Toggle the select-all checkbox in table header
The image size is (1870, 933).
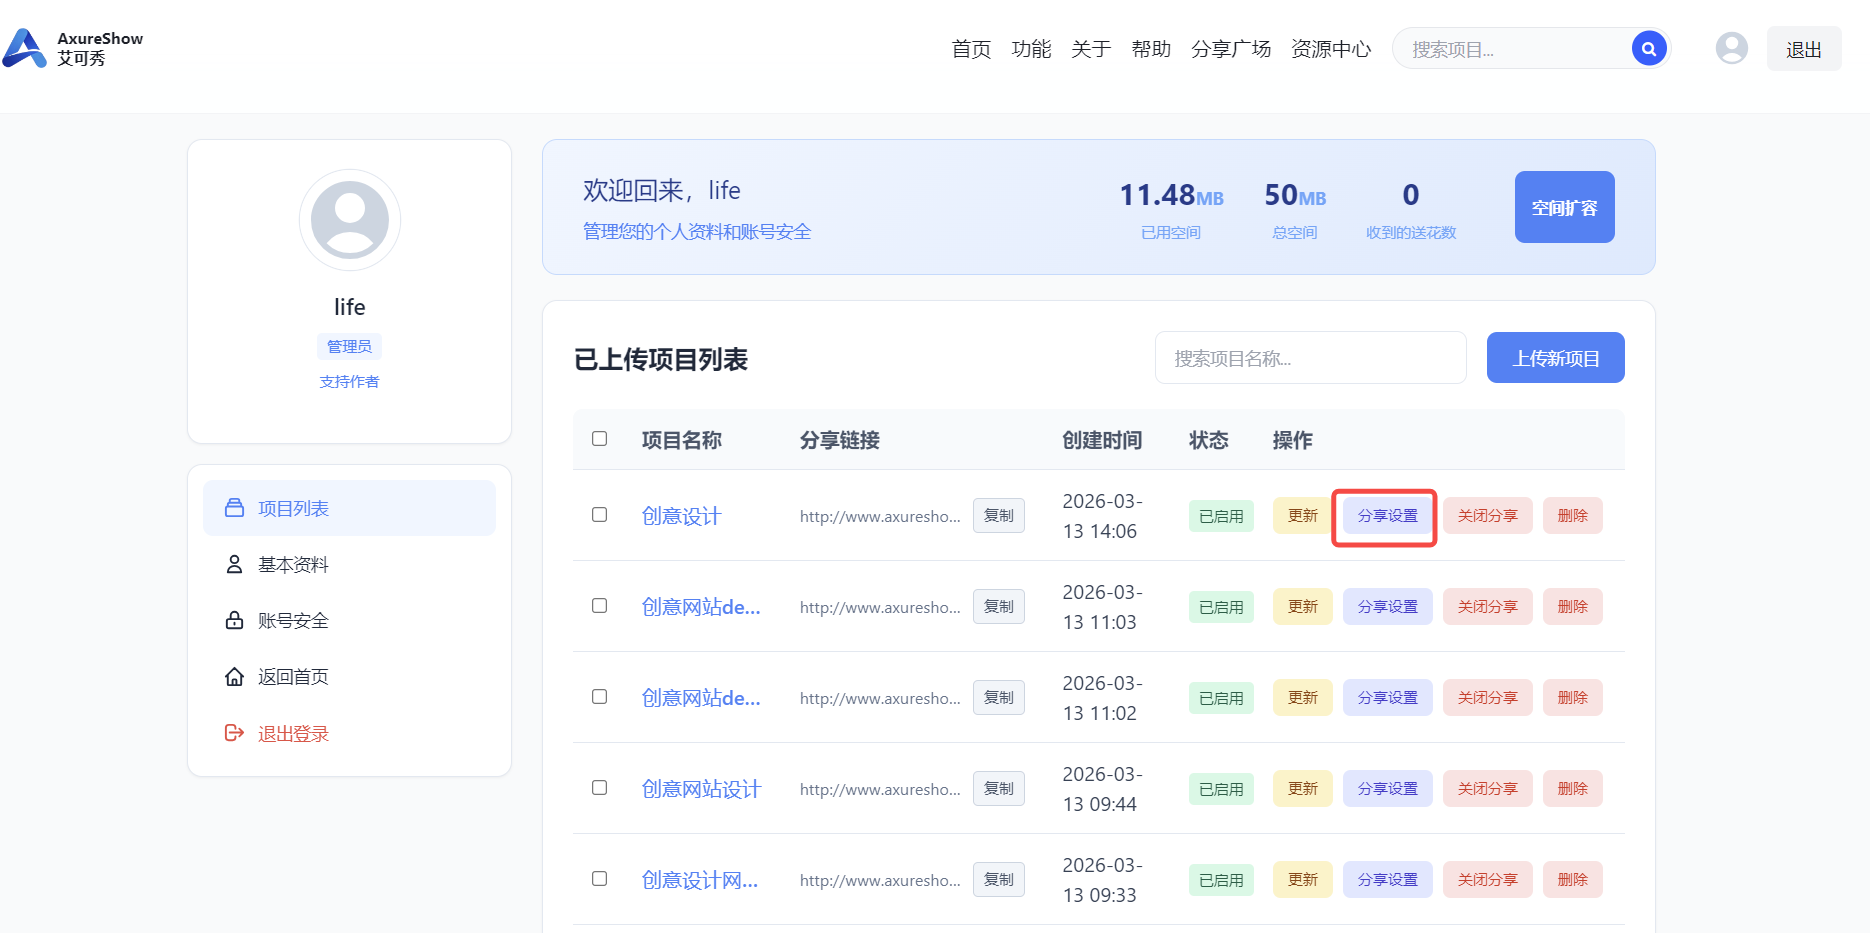pyautogui.click(x=599, y=439)
